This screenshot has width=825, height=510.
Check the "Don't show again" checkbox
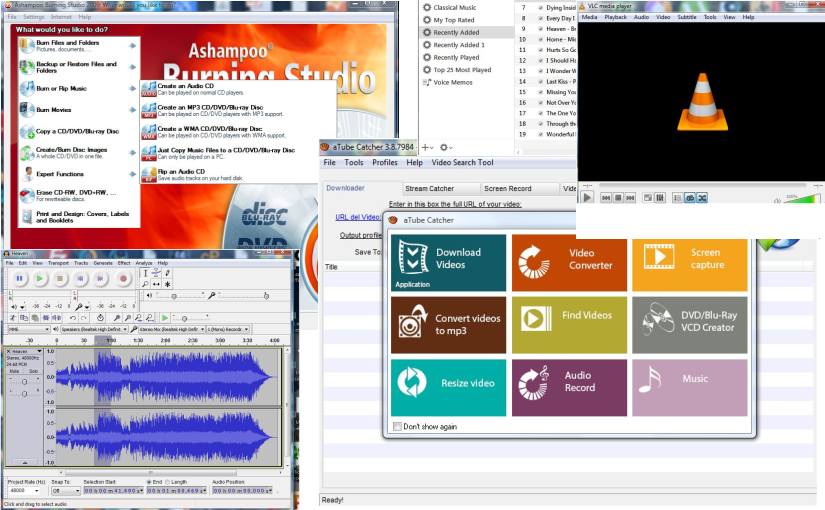pyautogui.click(x=397, y=426)
